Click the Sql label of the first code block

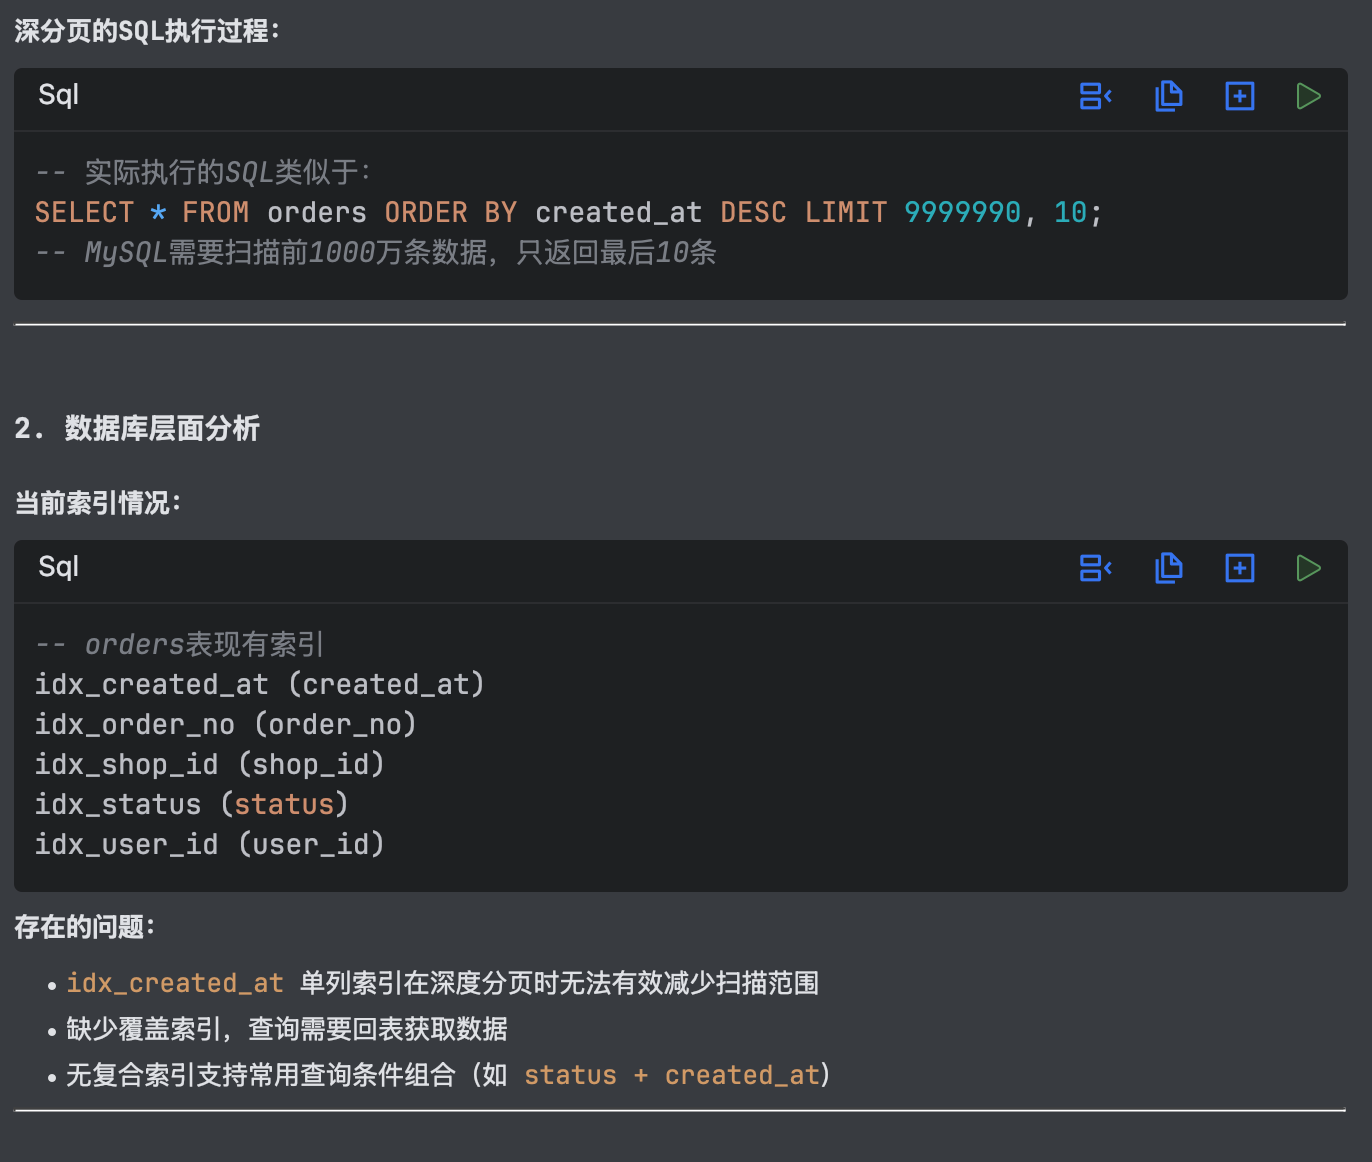[58, 95]
